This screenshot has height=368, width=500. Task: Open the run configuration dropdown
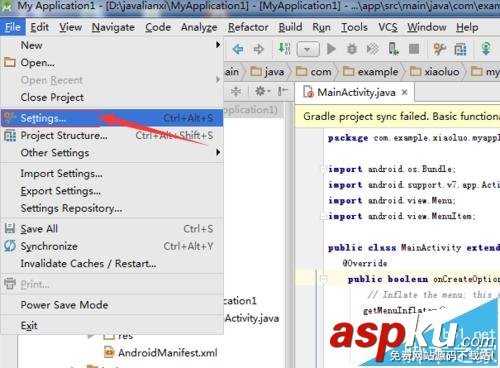(308, 50)
